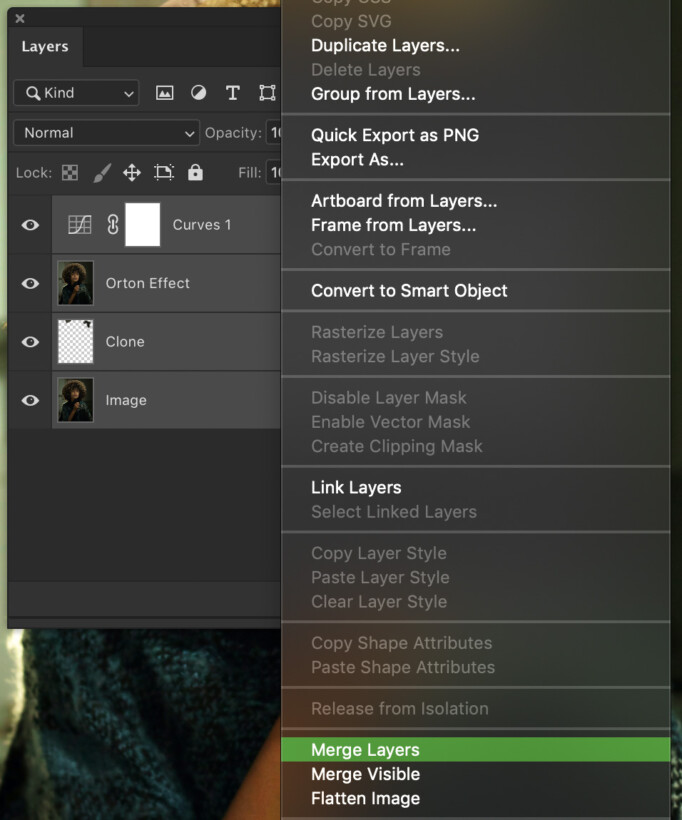The image size is (682, 820).
Task: Filter for adjustment layers
Action: (x=198, y=92)
